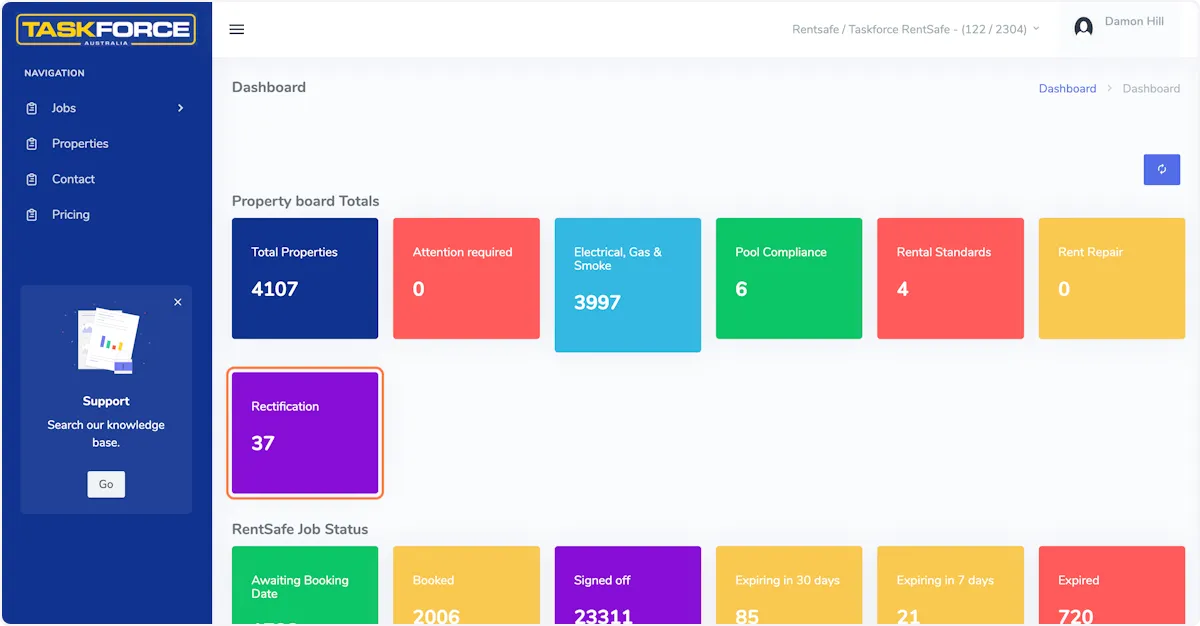Screen dimensions: 1200x626
Task: Click the Pricing clipboard icon
Action: point(32,215)
